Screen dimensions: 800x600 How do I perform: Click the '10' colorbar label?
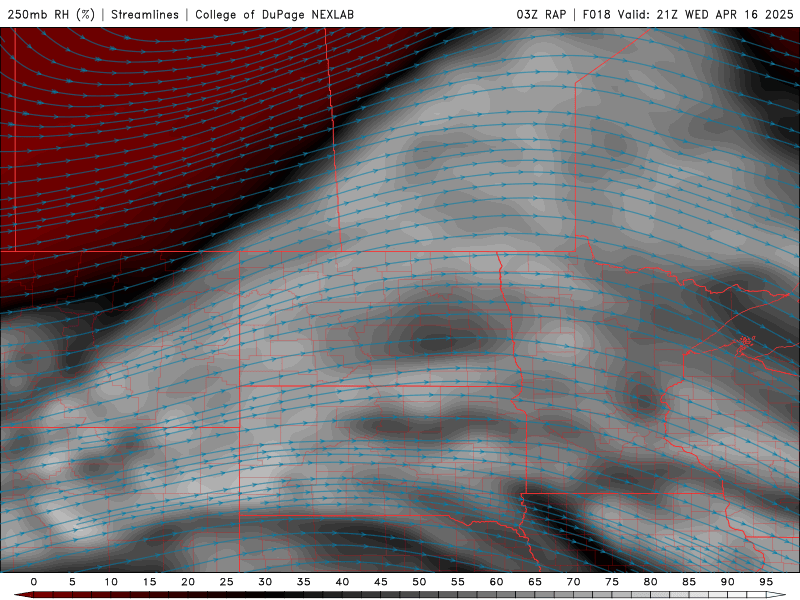111,582
